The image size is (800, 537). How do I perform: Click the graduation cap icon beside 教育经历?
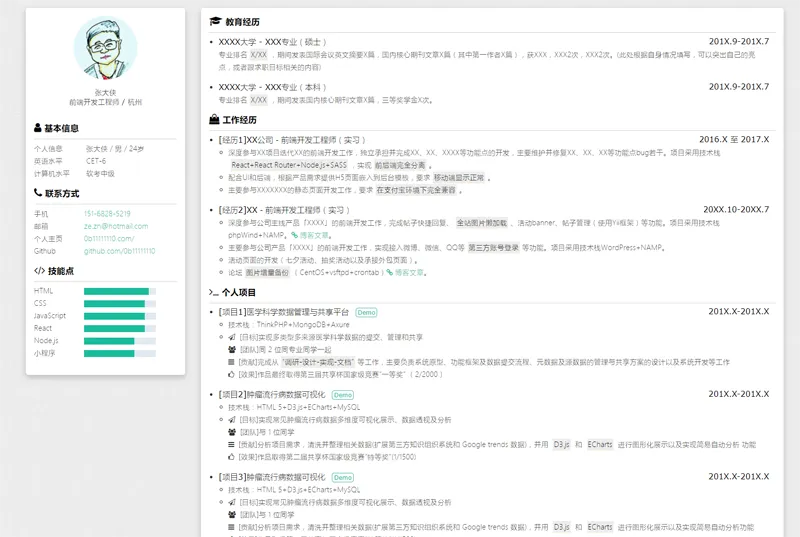click(214, 21)
